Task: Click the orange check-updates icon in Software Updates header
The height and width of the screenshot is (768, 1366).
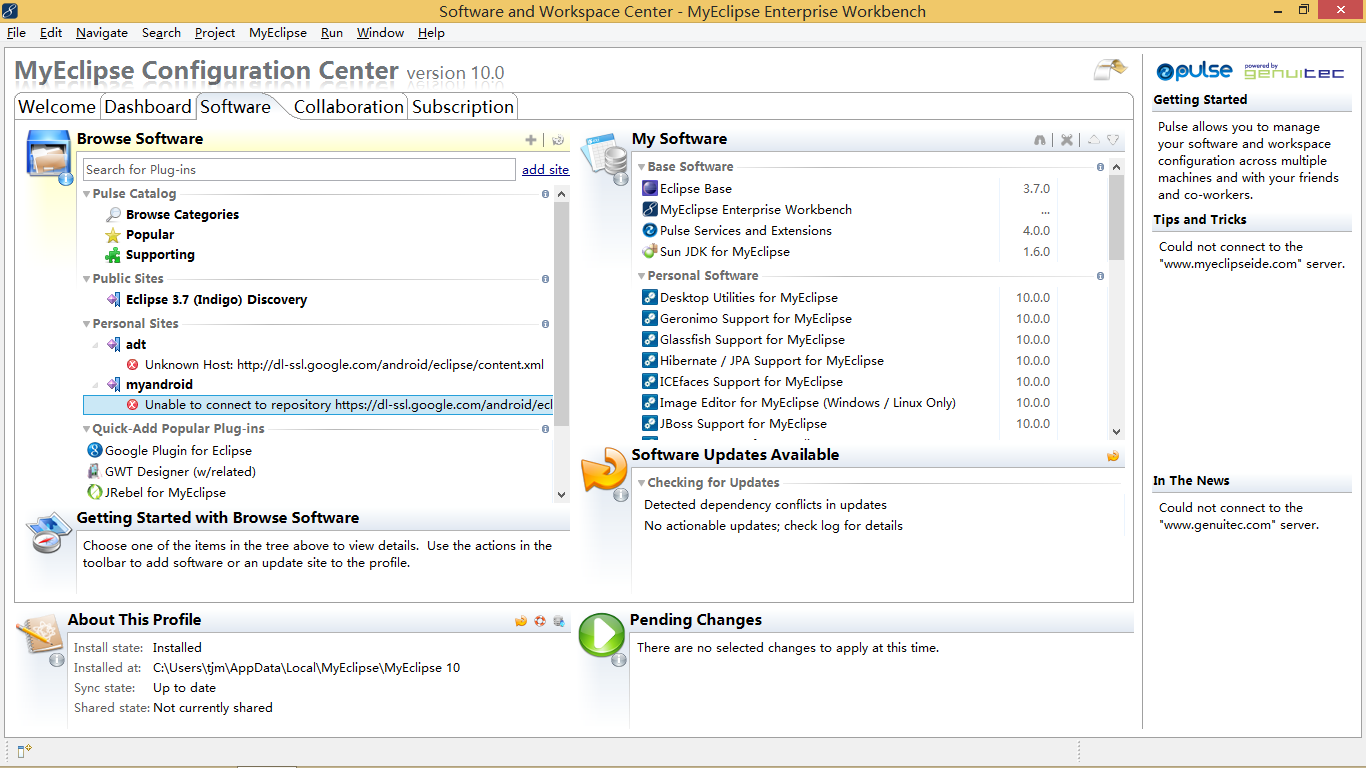Action: [1113, 456]
